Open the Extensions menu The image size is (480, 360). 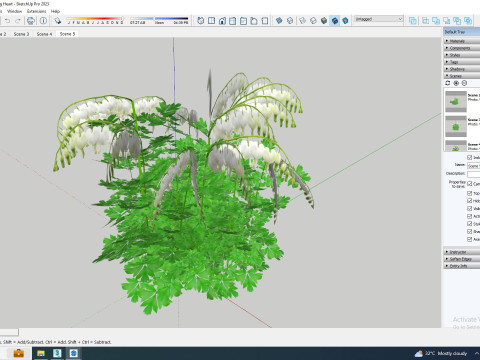coord(37,11)
